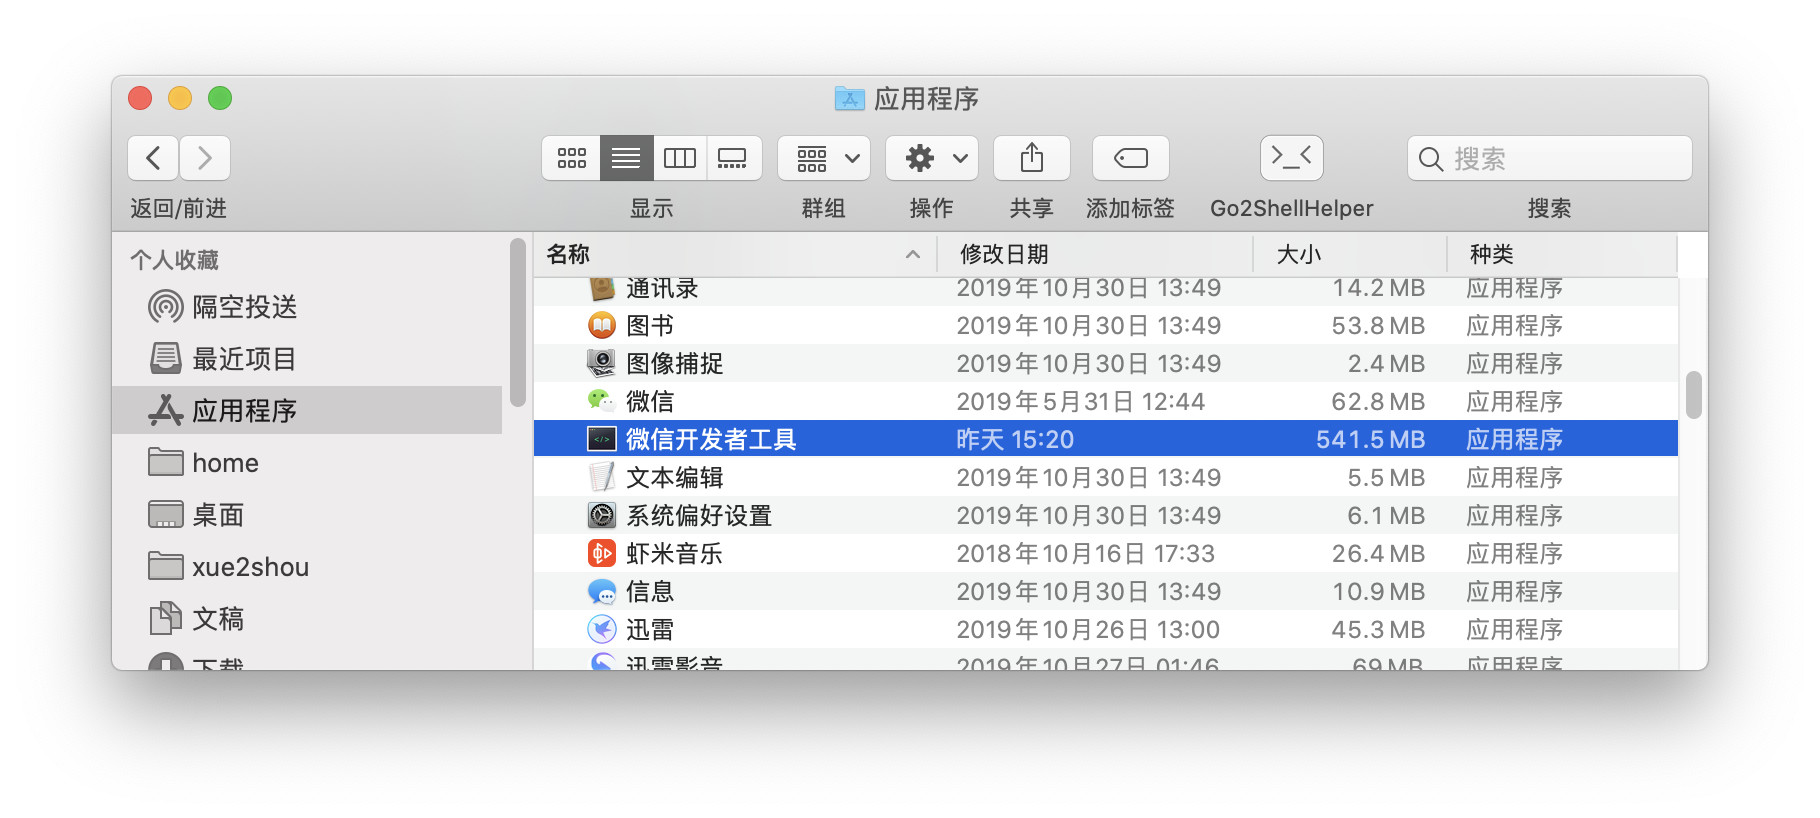Zoom the Finder window with green button

pos(220,98)
